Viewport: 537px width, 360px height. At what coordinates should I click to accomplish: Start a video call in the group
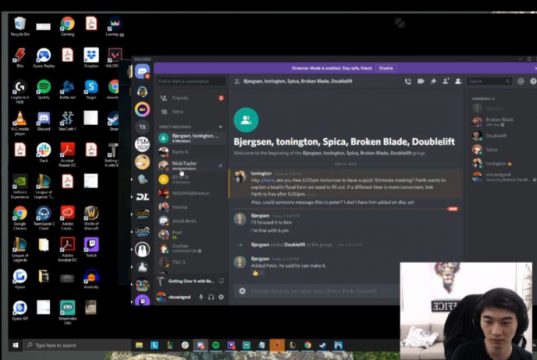pyautogui.click(x=421, y=82)
